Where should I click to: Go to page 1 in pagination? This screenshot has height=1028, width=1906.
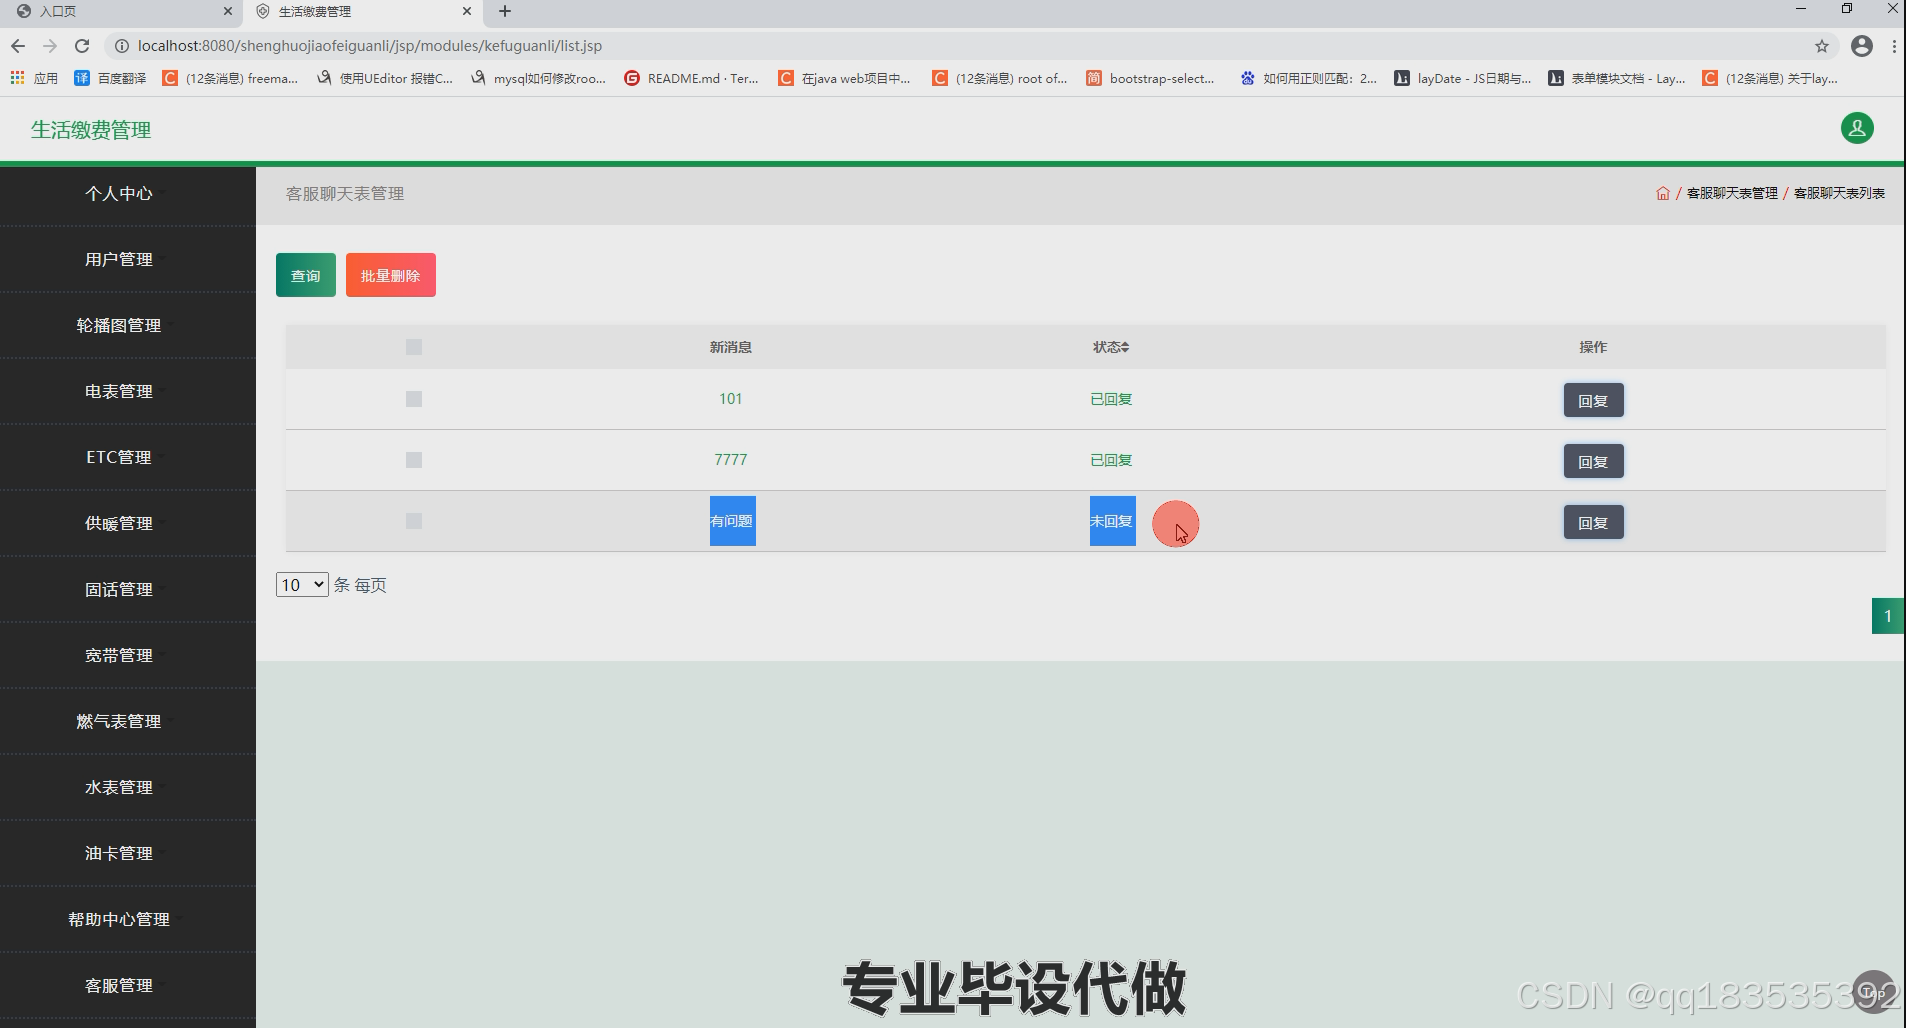tap(1888, 616)
